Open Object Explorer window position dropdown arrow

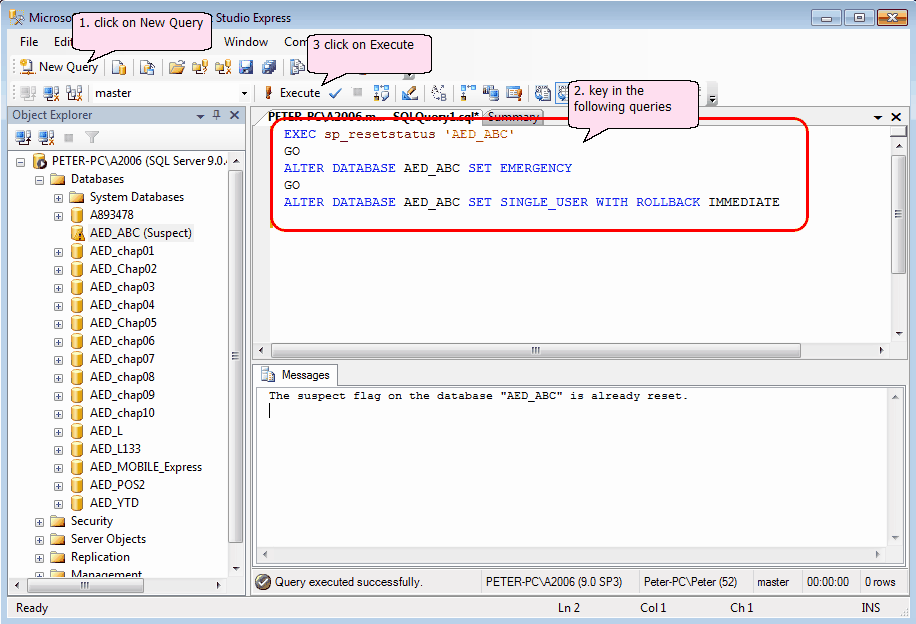[200, 116]
